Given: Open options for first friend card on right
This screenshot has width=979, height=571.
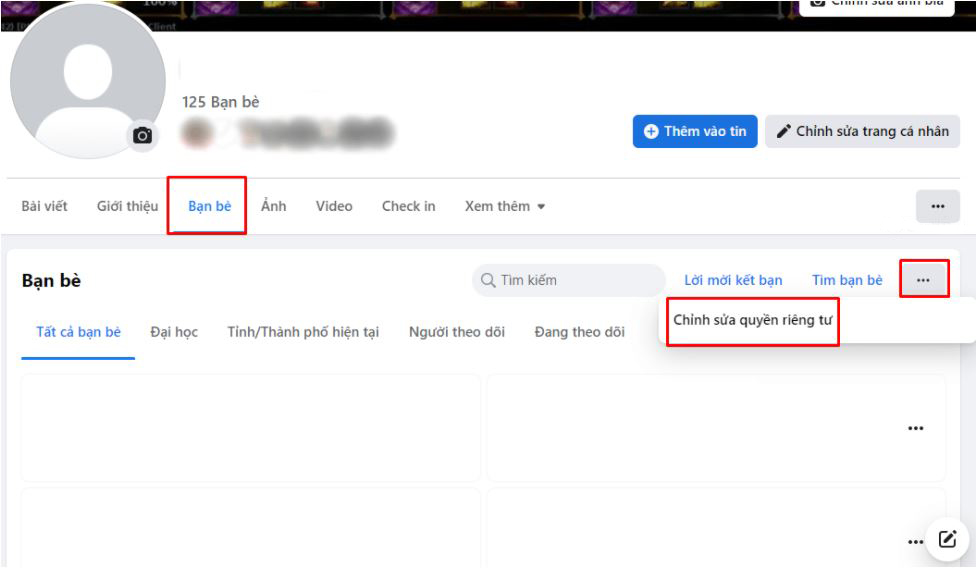Looking at the screenshot, I should 915,428.
